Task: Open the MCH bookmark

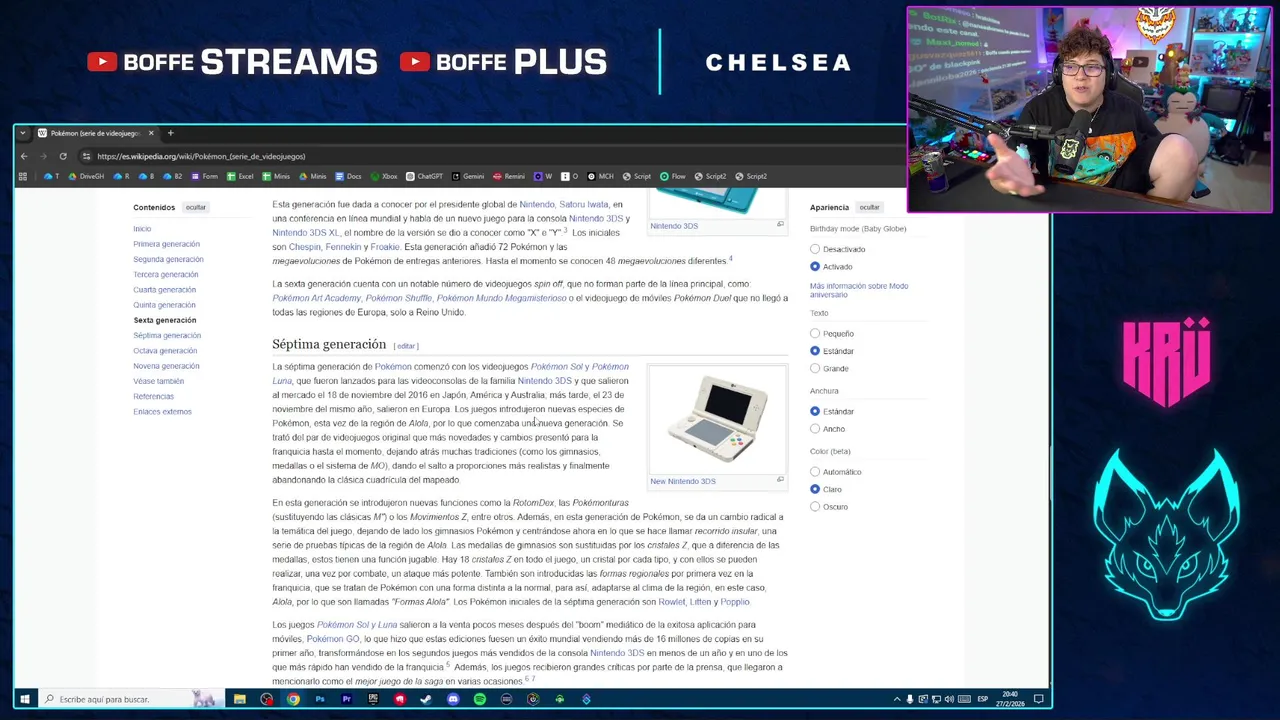Action: coord(601,176)
